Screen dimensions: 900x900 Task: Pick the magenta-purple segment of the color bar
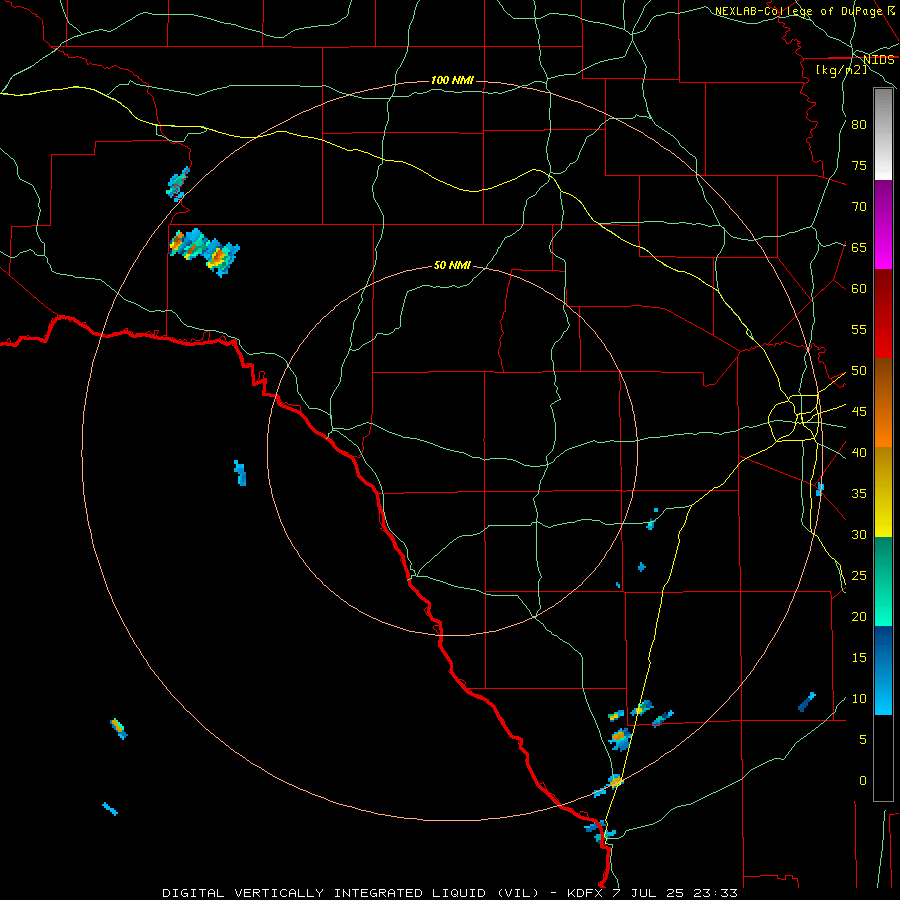pyautogui.click(x=883, y=225)
